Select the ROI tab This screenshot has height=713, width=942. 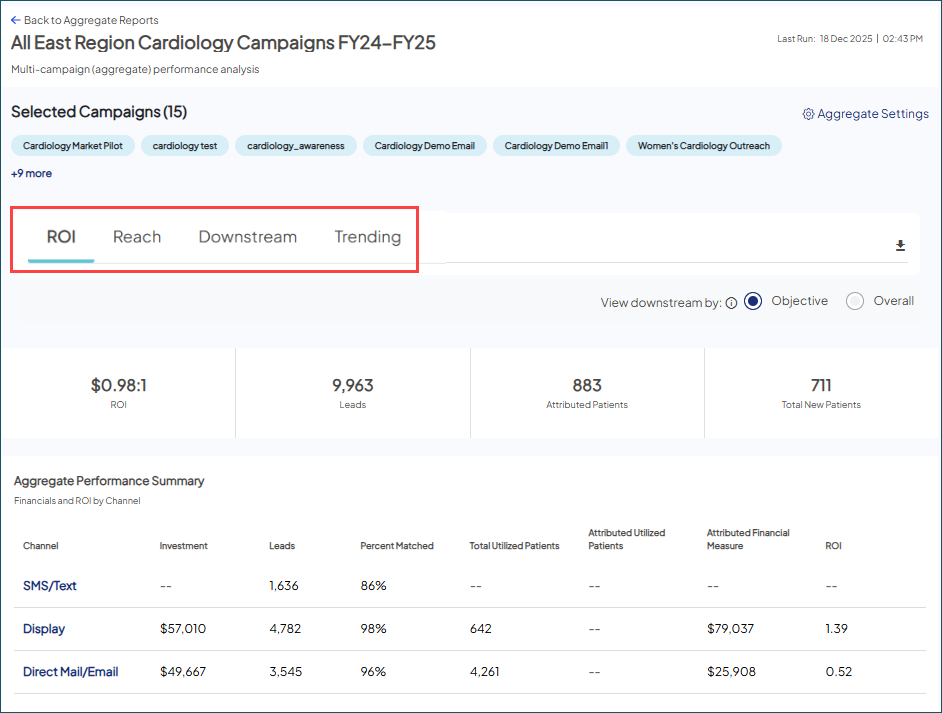(61, 237)
